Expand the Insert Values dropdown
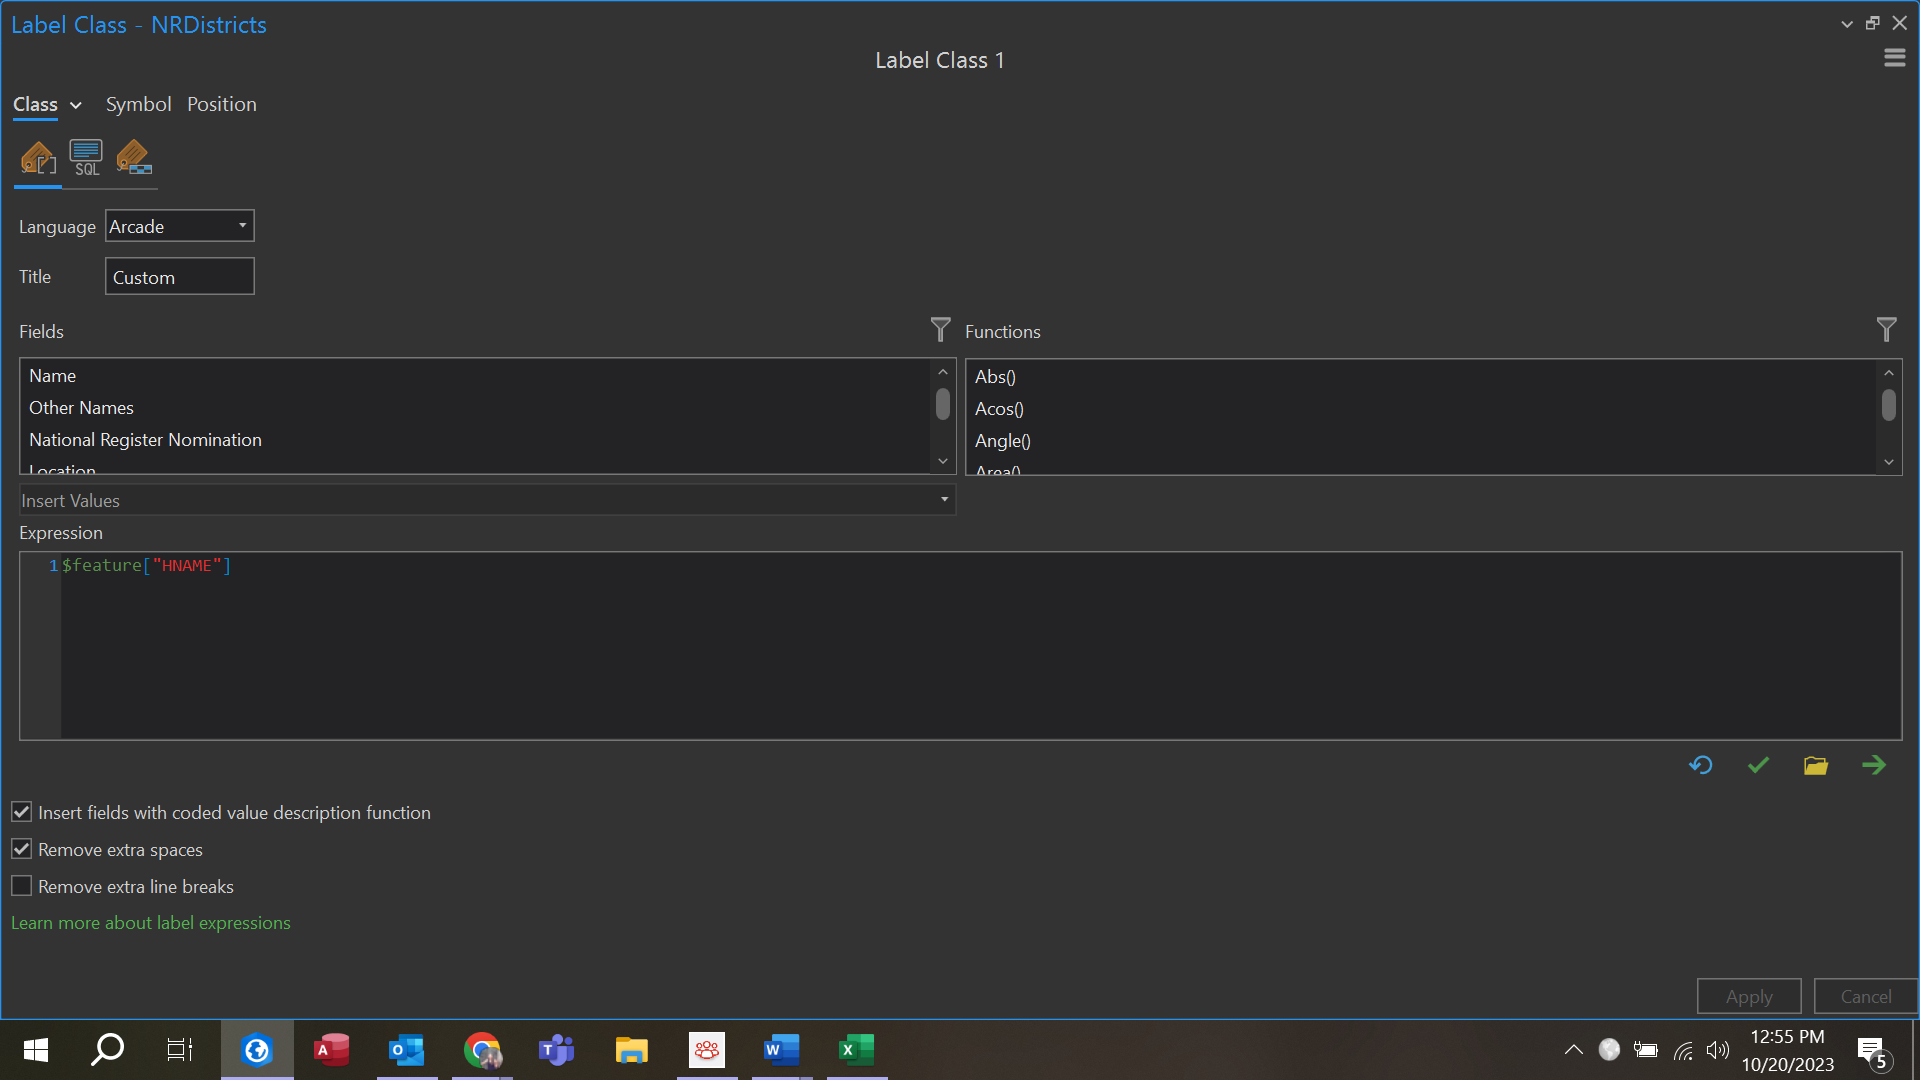The image size is (1920, 1080). coord(942,500)
